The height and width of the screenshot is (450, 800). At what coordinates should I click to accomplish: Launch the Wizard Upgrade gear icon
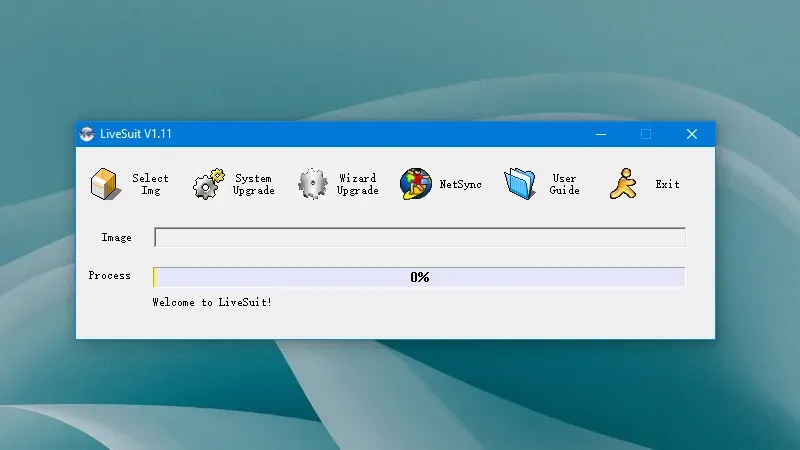[312, 184]
